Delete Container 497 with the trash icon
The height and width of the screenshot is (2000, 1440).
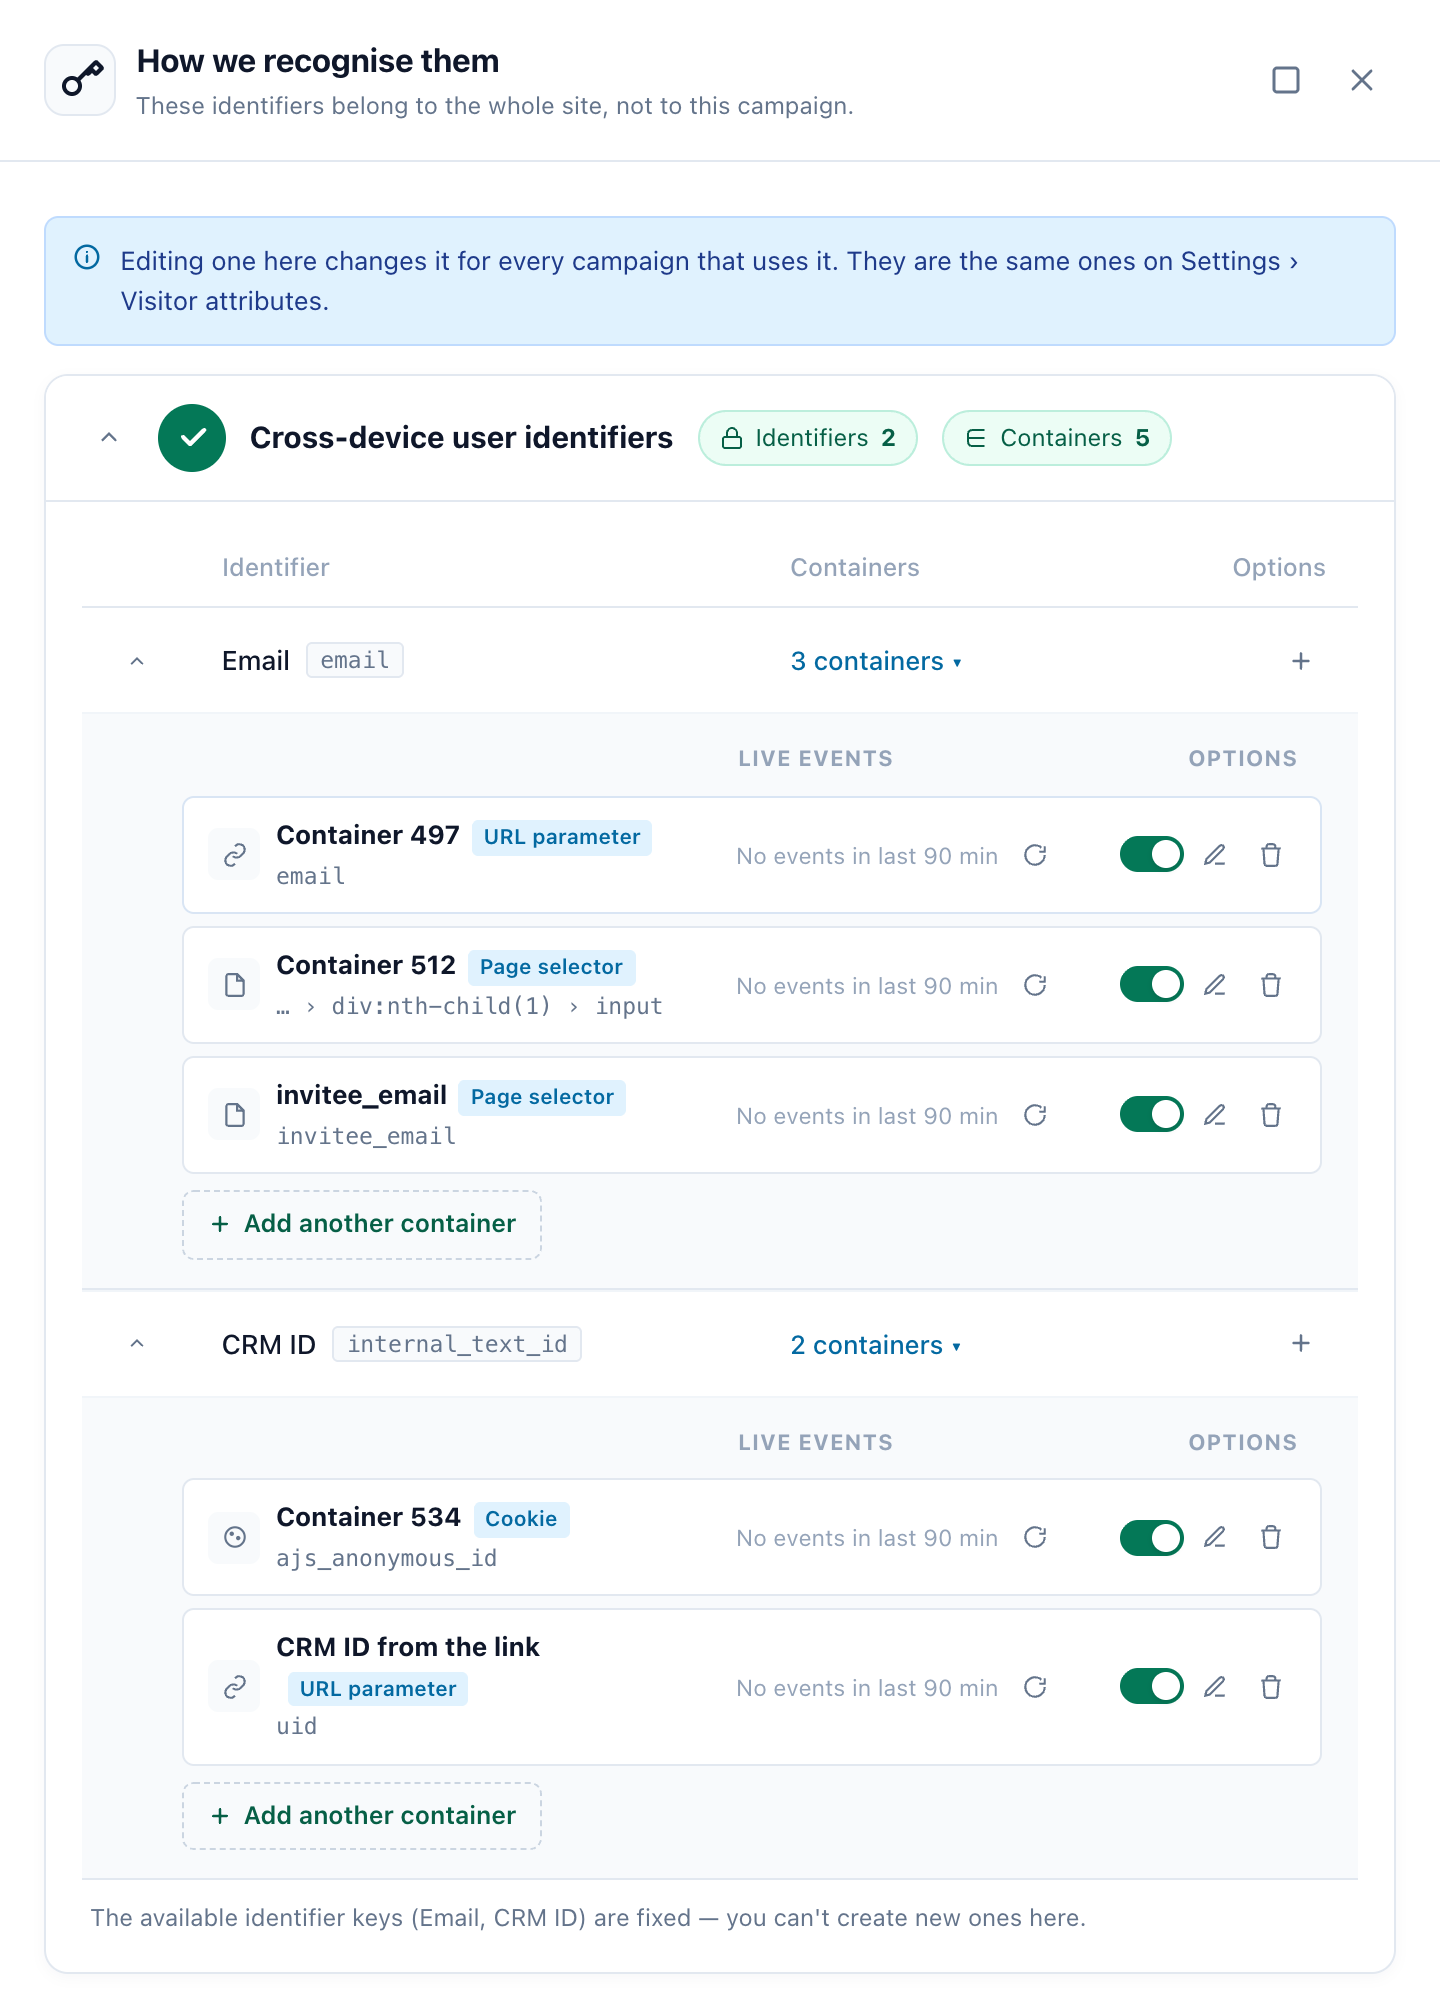(1271, 855)
